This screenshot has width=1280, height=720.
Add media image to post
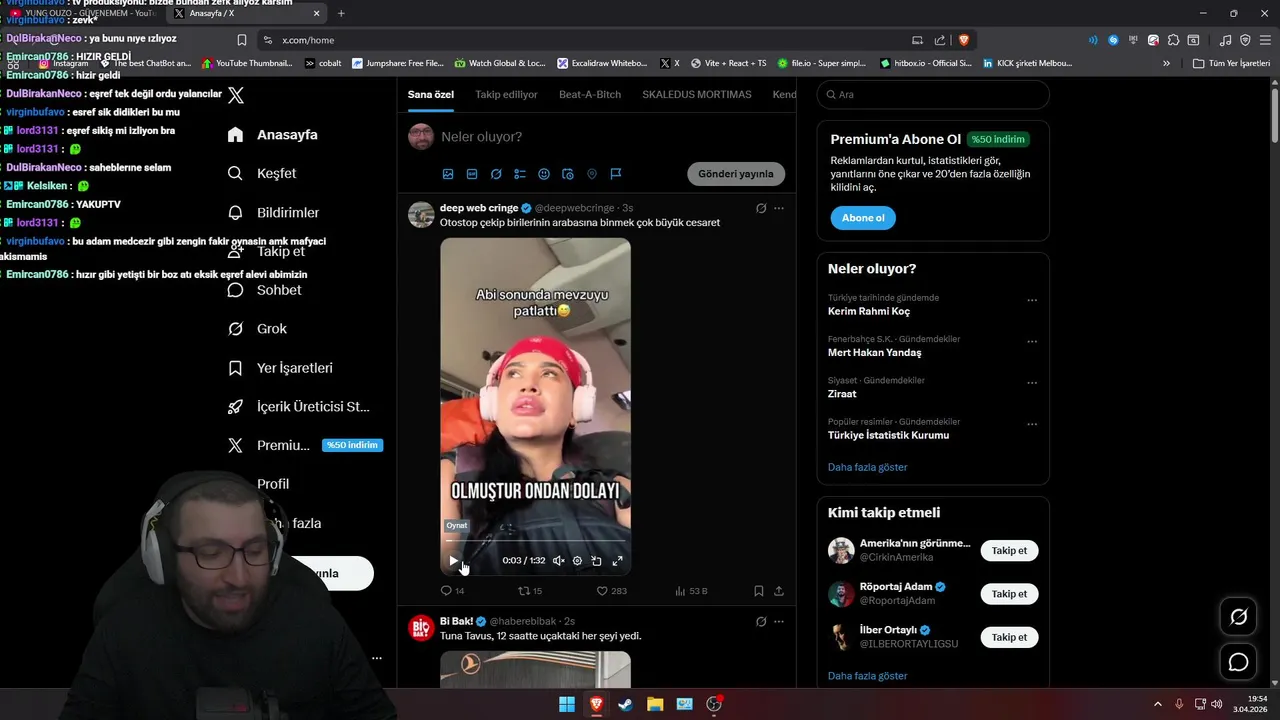pos(448,174)
